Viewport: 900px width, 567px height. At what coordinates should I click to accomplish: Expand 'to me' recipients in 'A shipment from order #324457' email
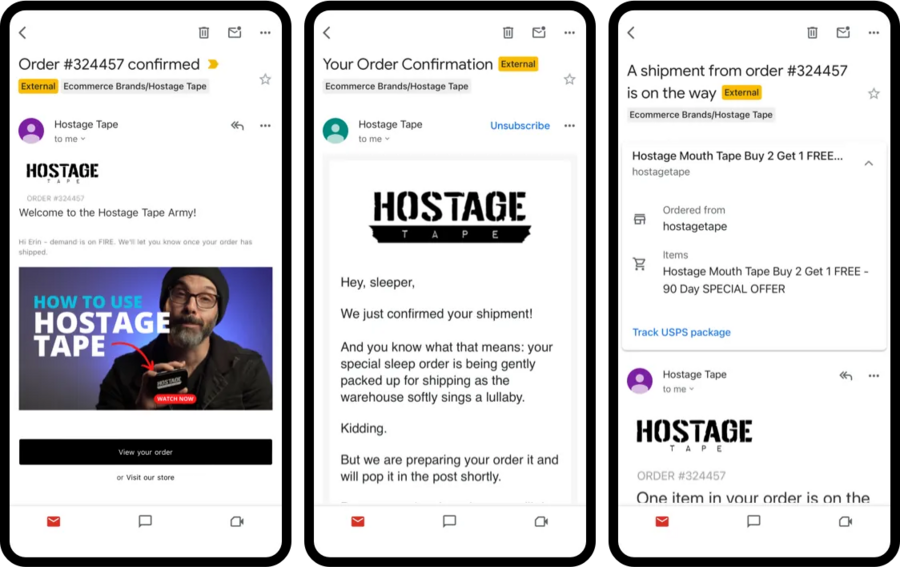[678, 389]
